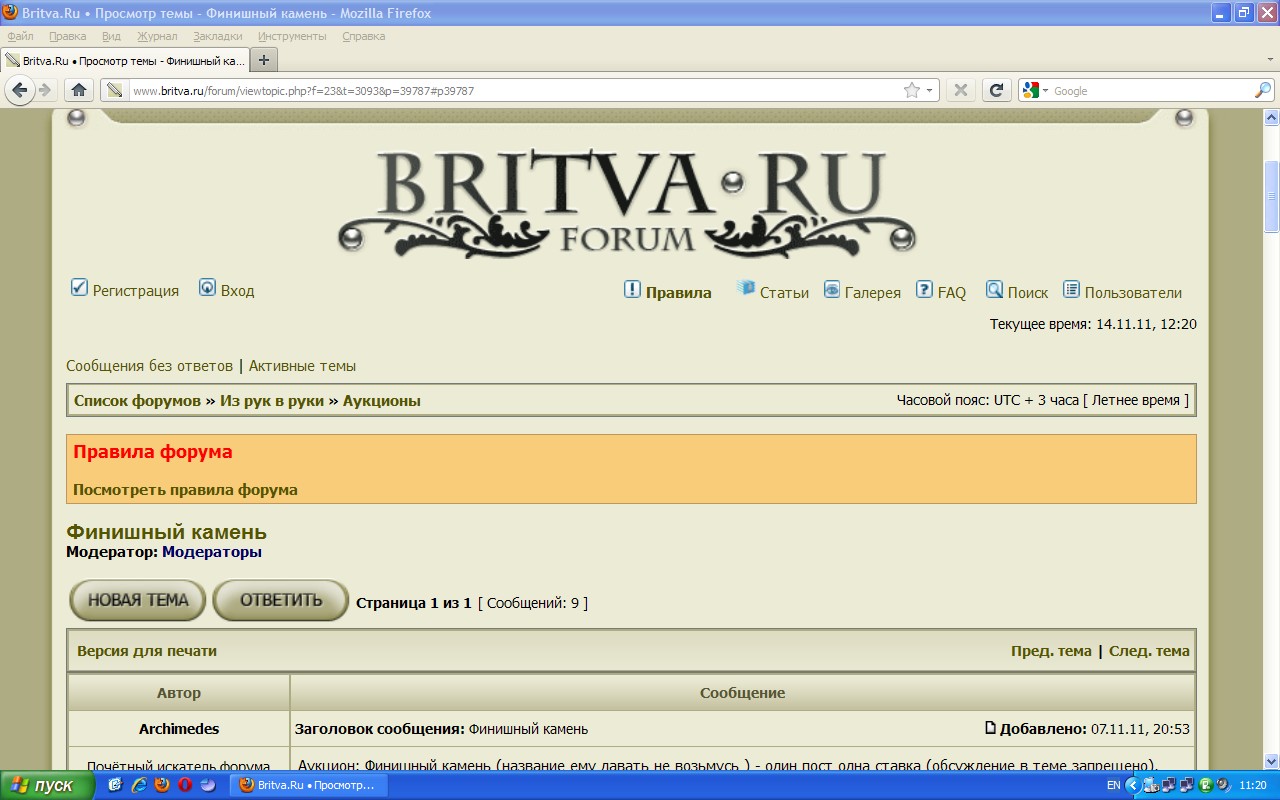The height and width of the screenshot is (800, 1280).
Task: Click the vertical page scrollbar thumb
Action: click(1271, 195)
